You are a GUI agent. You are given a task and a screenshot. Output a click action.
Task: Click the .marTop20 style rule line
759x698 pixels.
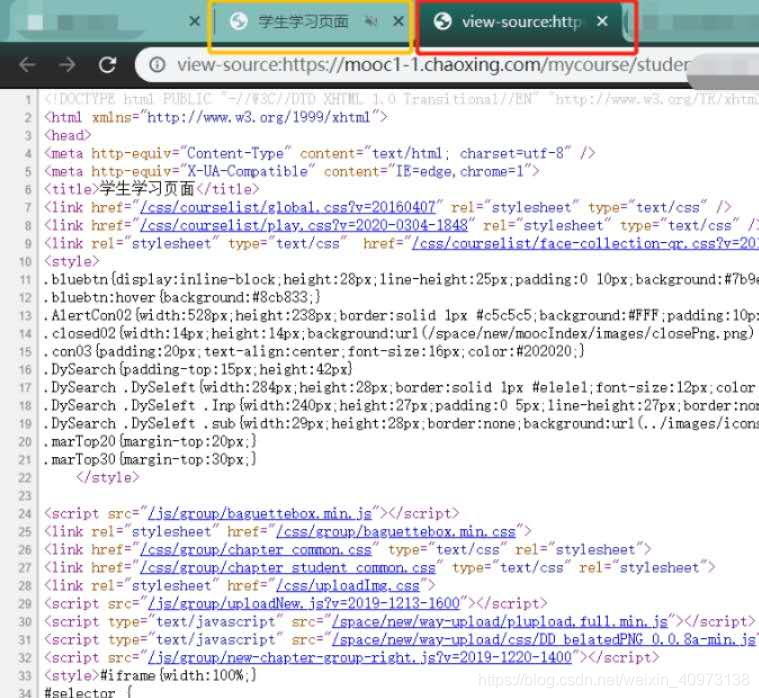tap(150, 441)
